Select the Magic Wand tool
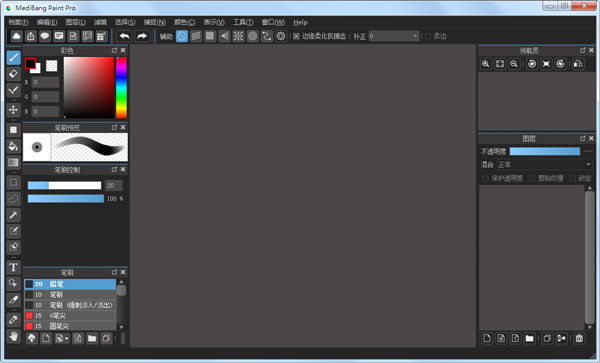Screen dimensions: 600x363 tap(13, 215)
